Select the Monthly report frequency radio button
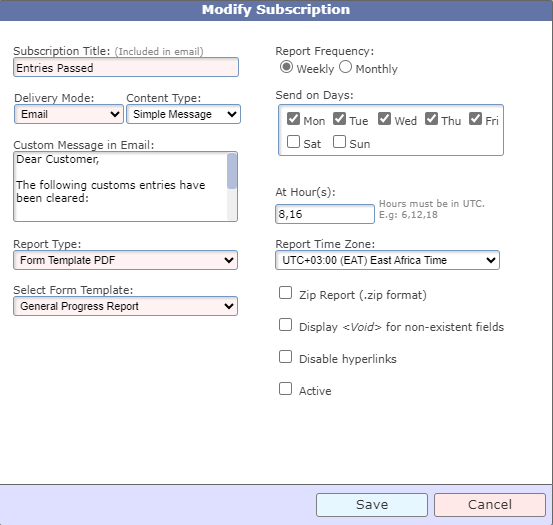 [x=345, y=67]
